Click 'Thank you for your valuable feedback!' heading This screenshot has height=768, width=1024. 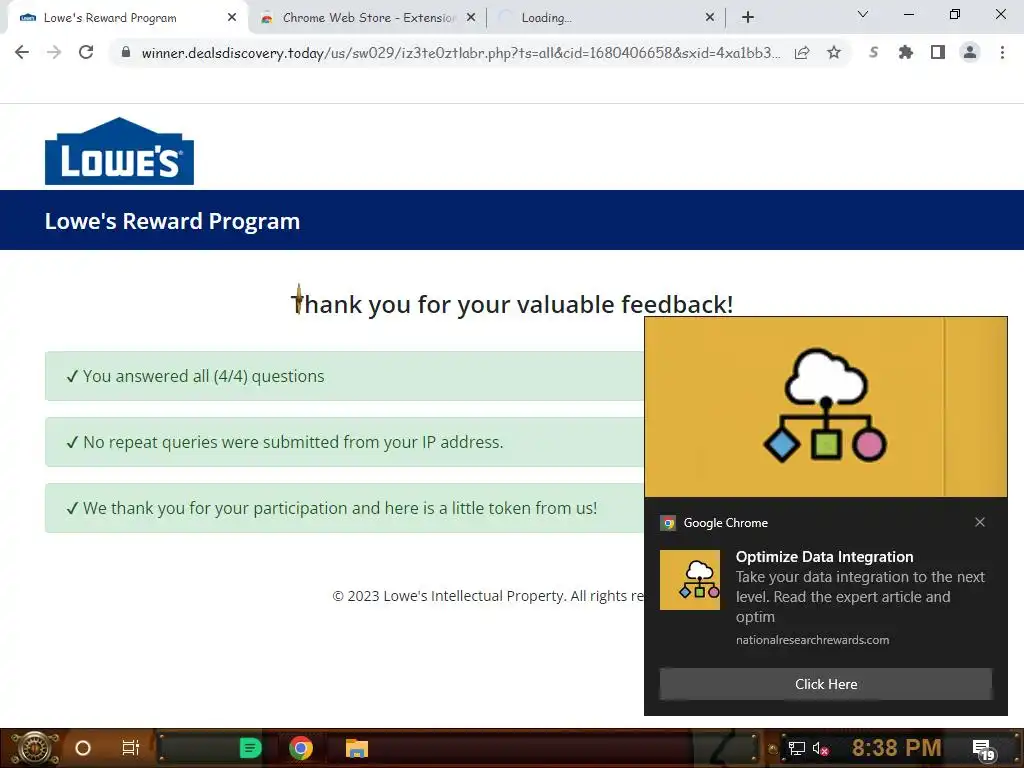pos(512,304)
